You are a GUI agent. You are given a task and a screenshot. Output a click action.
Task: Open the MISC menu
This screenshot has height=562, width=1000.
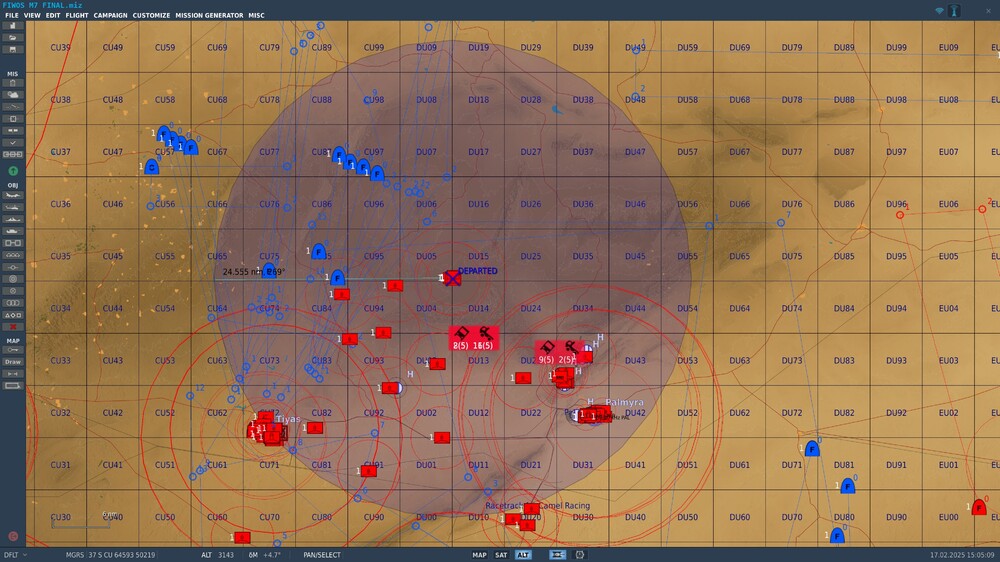coord(256,15)
